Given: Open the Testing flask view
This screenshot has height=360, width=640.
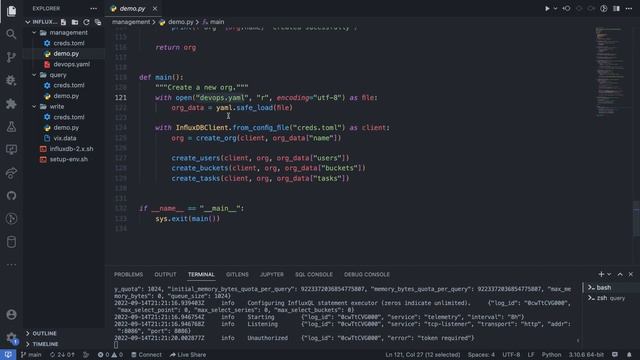Looking at the screenshot, I should point(11,127).
